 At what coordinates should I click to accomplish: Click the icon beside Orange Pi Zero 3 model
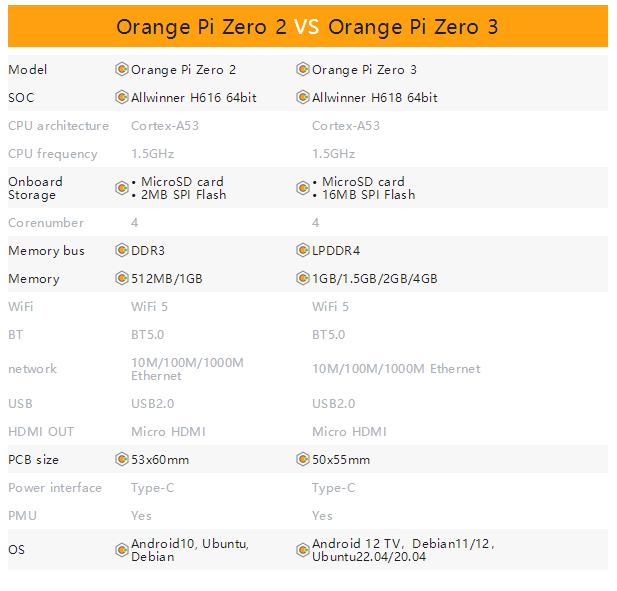(x=303, y=69)
